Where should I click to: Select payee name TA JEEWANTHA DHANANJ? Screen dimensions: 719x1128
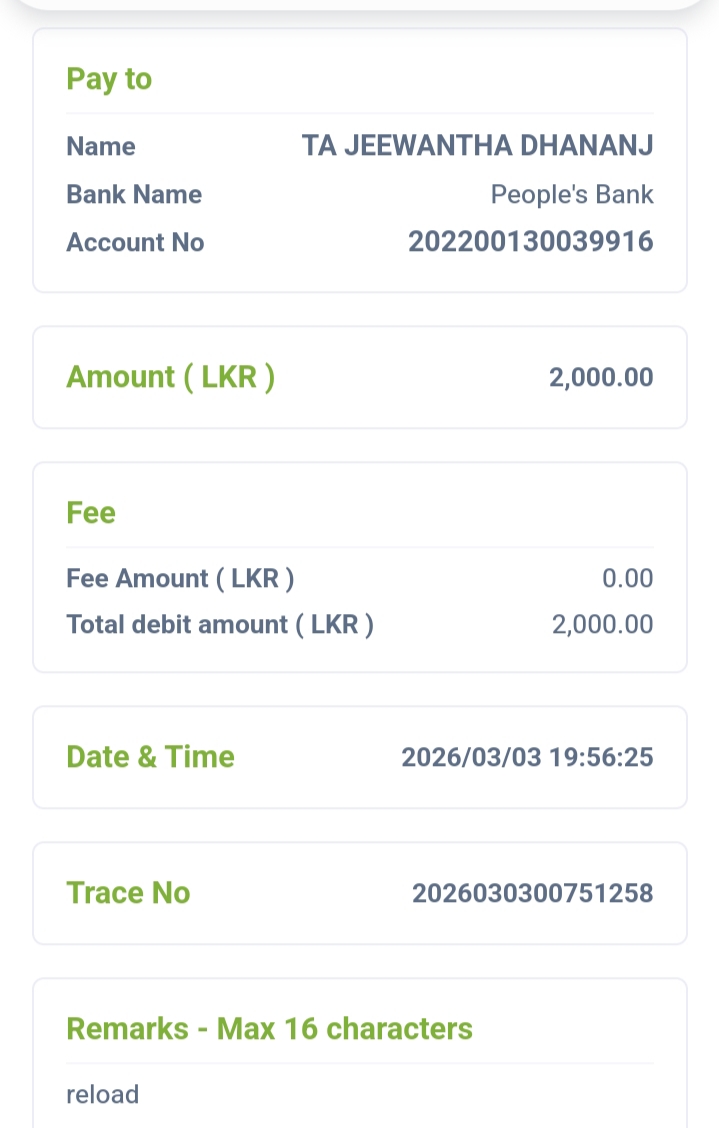point(477,146)
